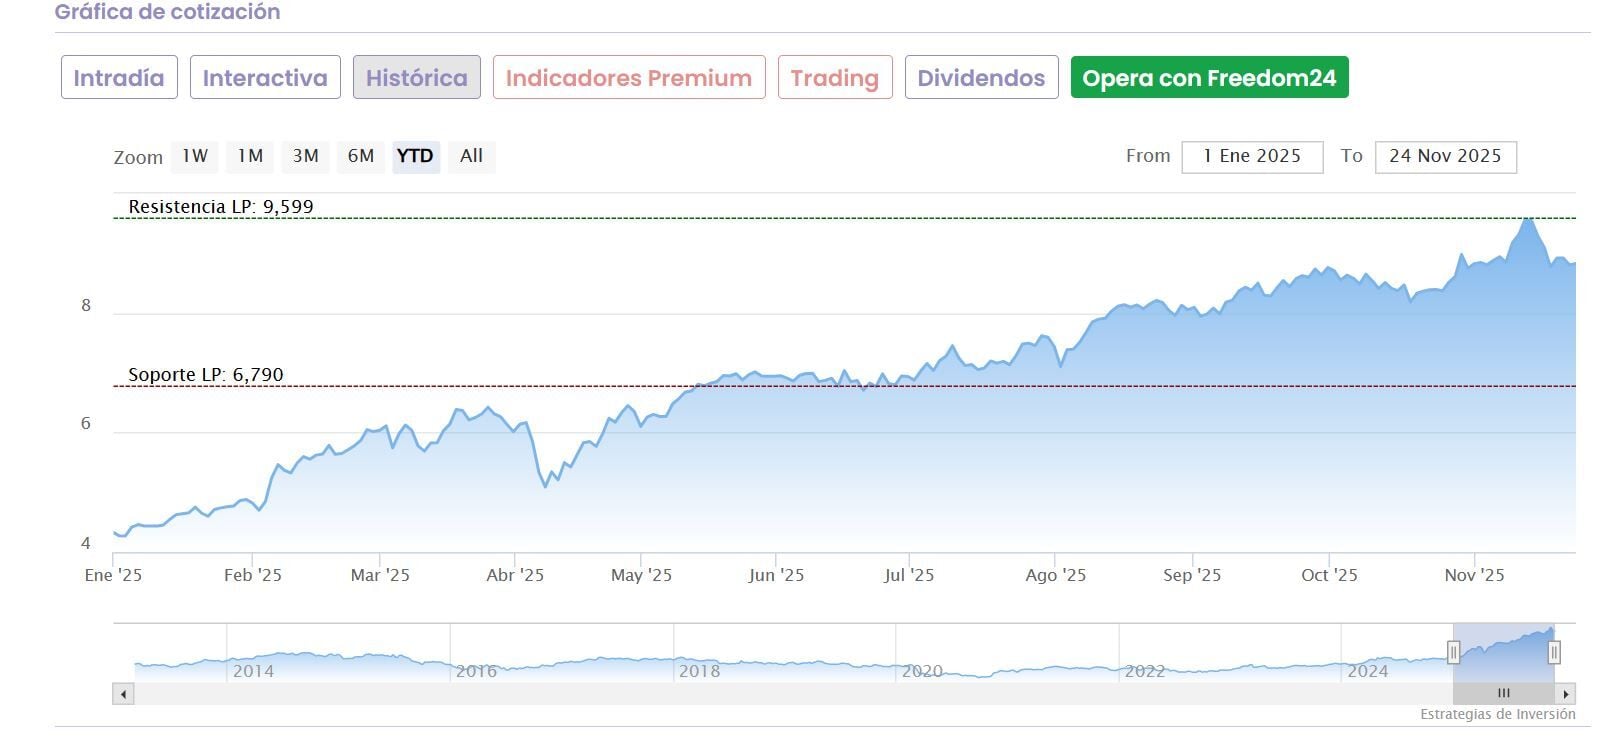The image size is (1617, 738).
Task: Open the From date field
Action: [1252, 156]
